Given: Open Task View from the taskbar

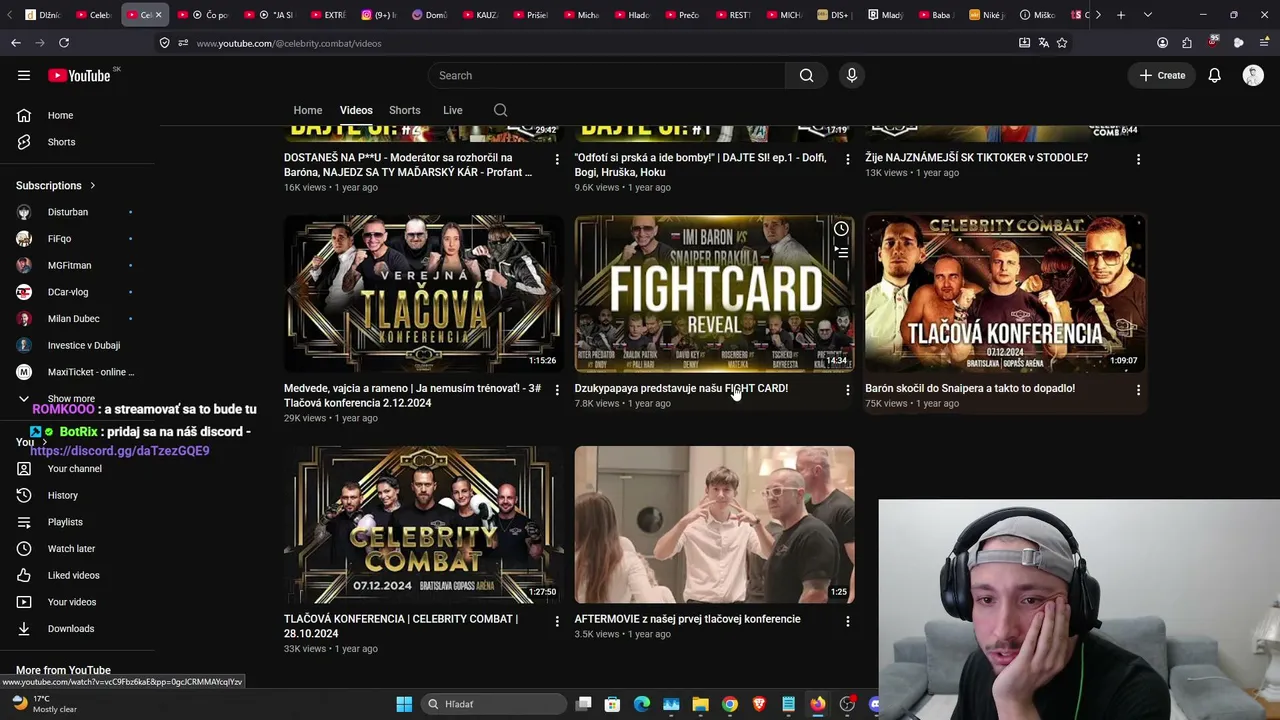Looking at the screenshot, I should pyautogui.click(x=584, y=704).
